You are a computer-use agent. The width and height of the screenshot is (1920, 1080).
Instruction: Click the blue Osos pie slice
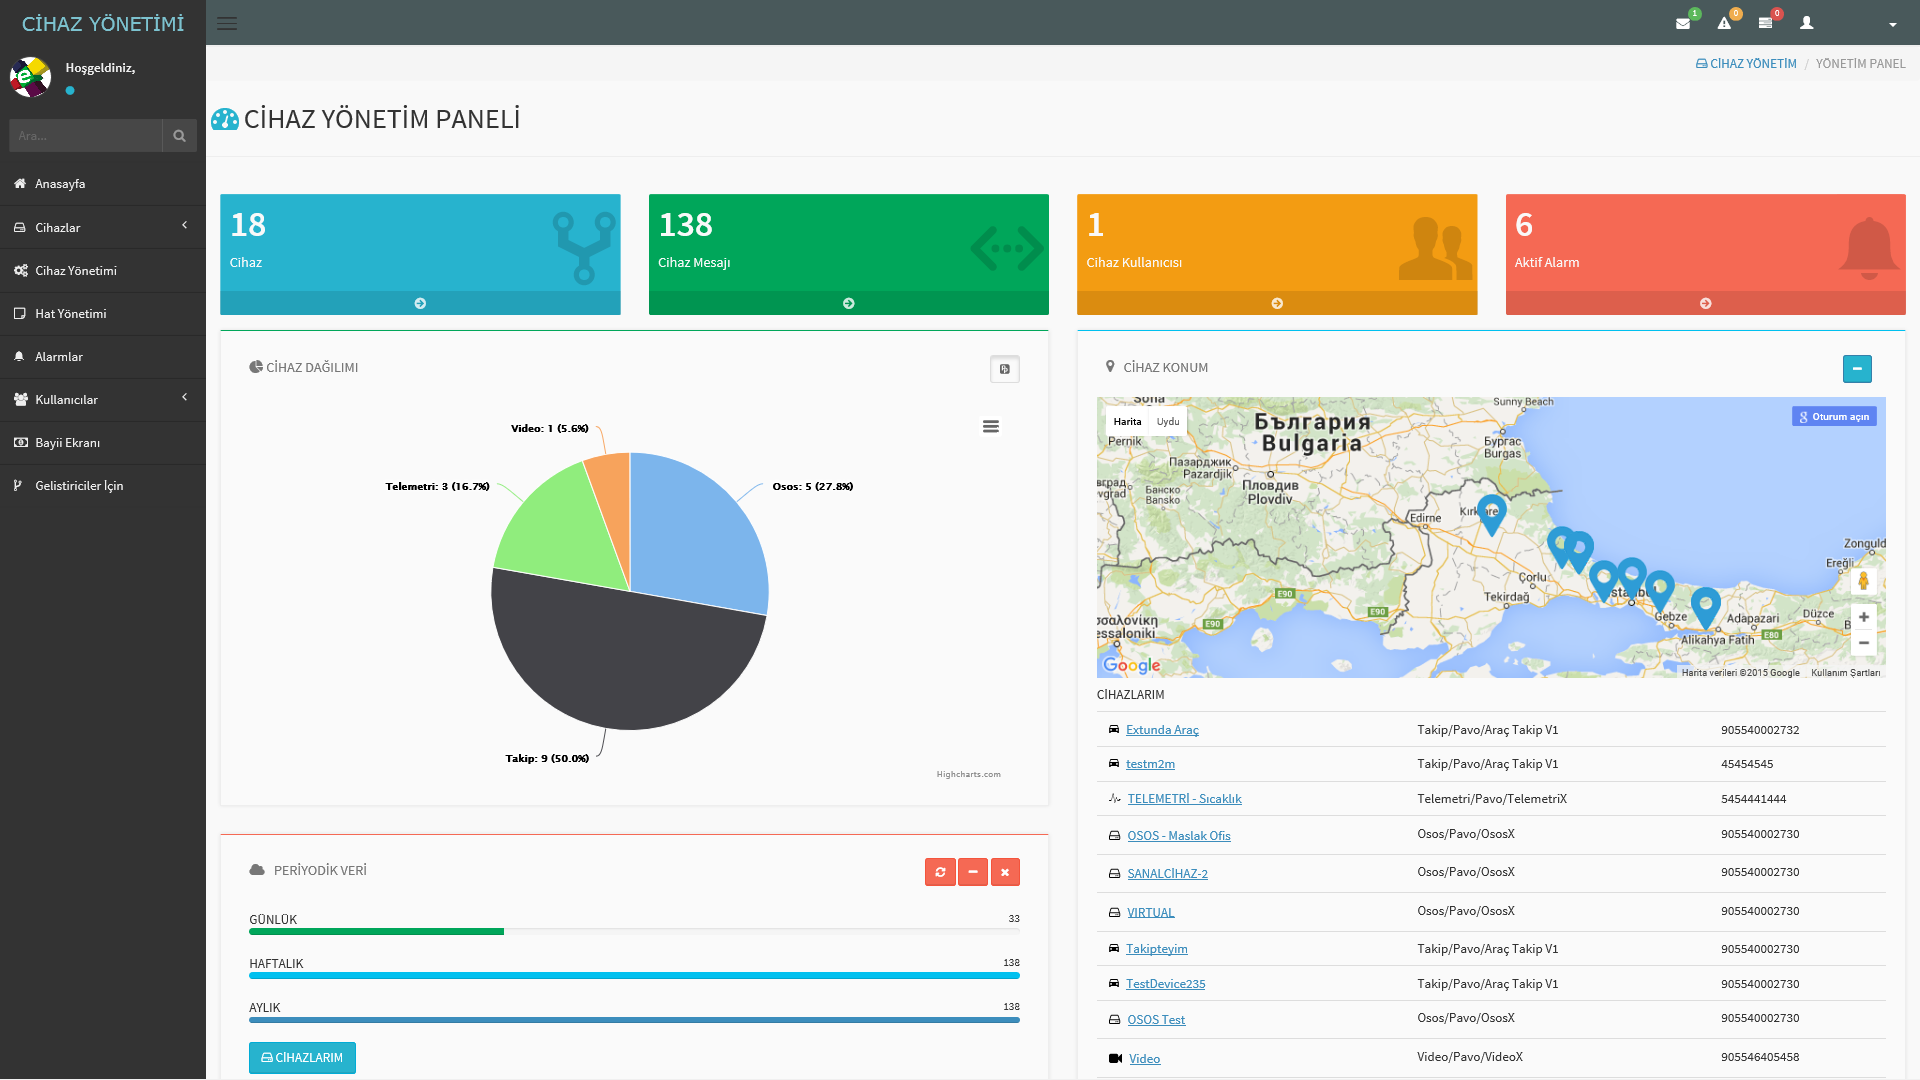(700, 535)
